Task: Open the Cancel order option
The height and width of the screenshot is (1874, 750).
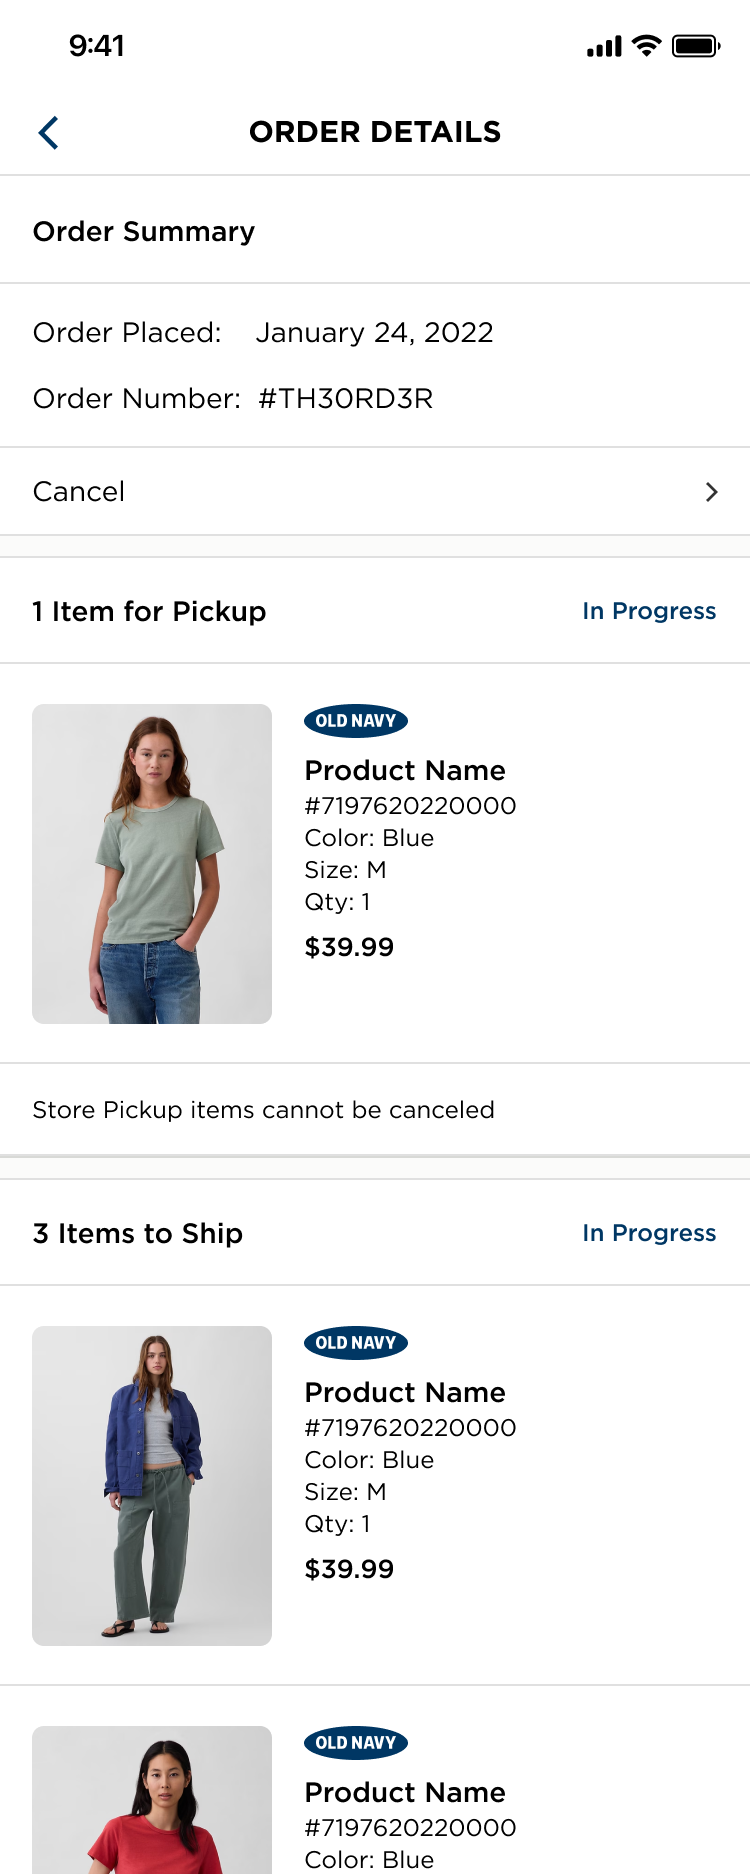Action: click(79, 492)
